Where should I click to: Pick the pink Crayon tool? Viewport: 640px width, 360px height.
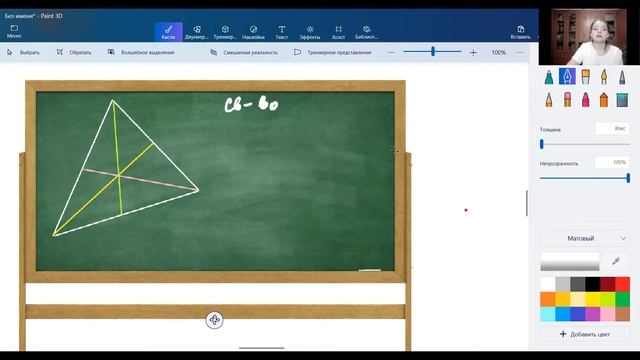click(x=585, y=100)
